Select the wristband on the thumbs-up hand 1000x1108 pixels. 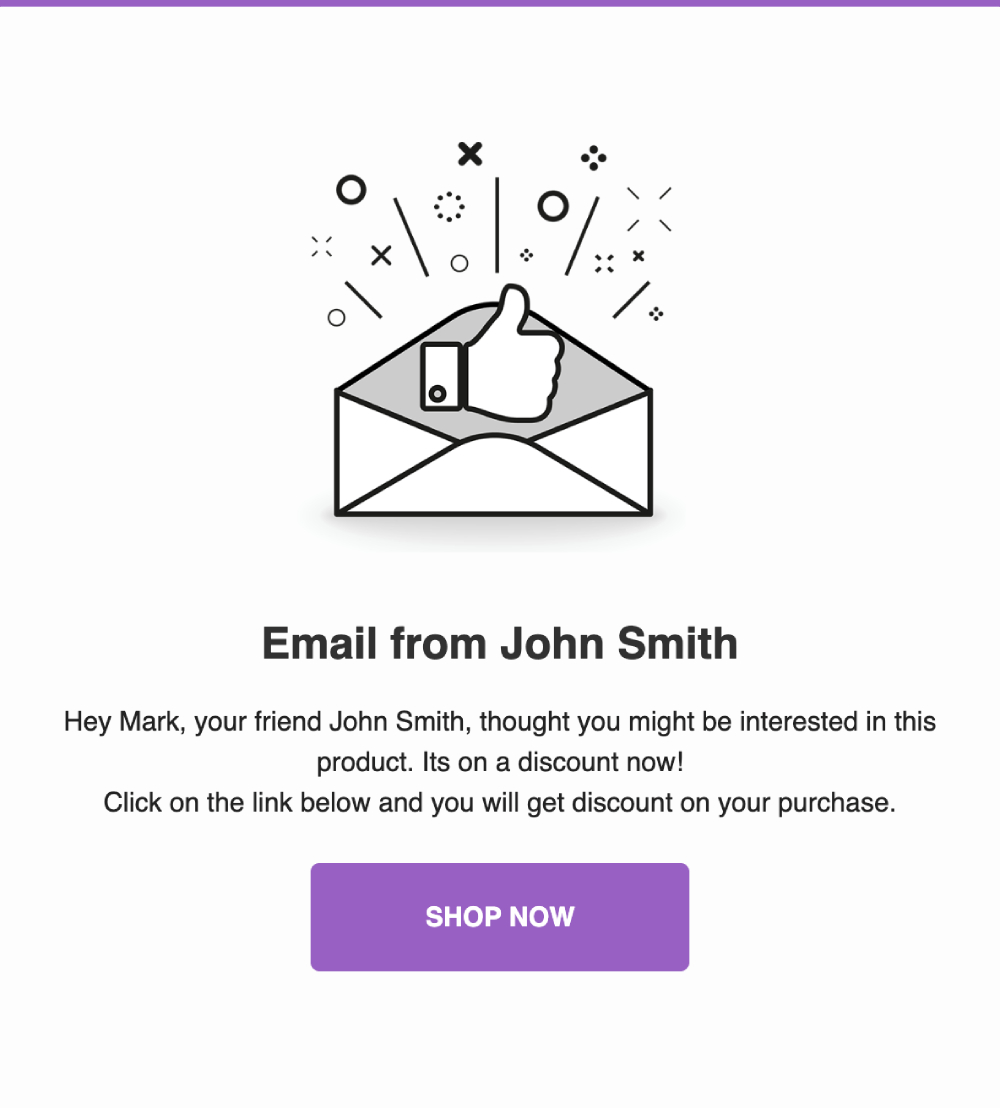click(x=441, y=375)
